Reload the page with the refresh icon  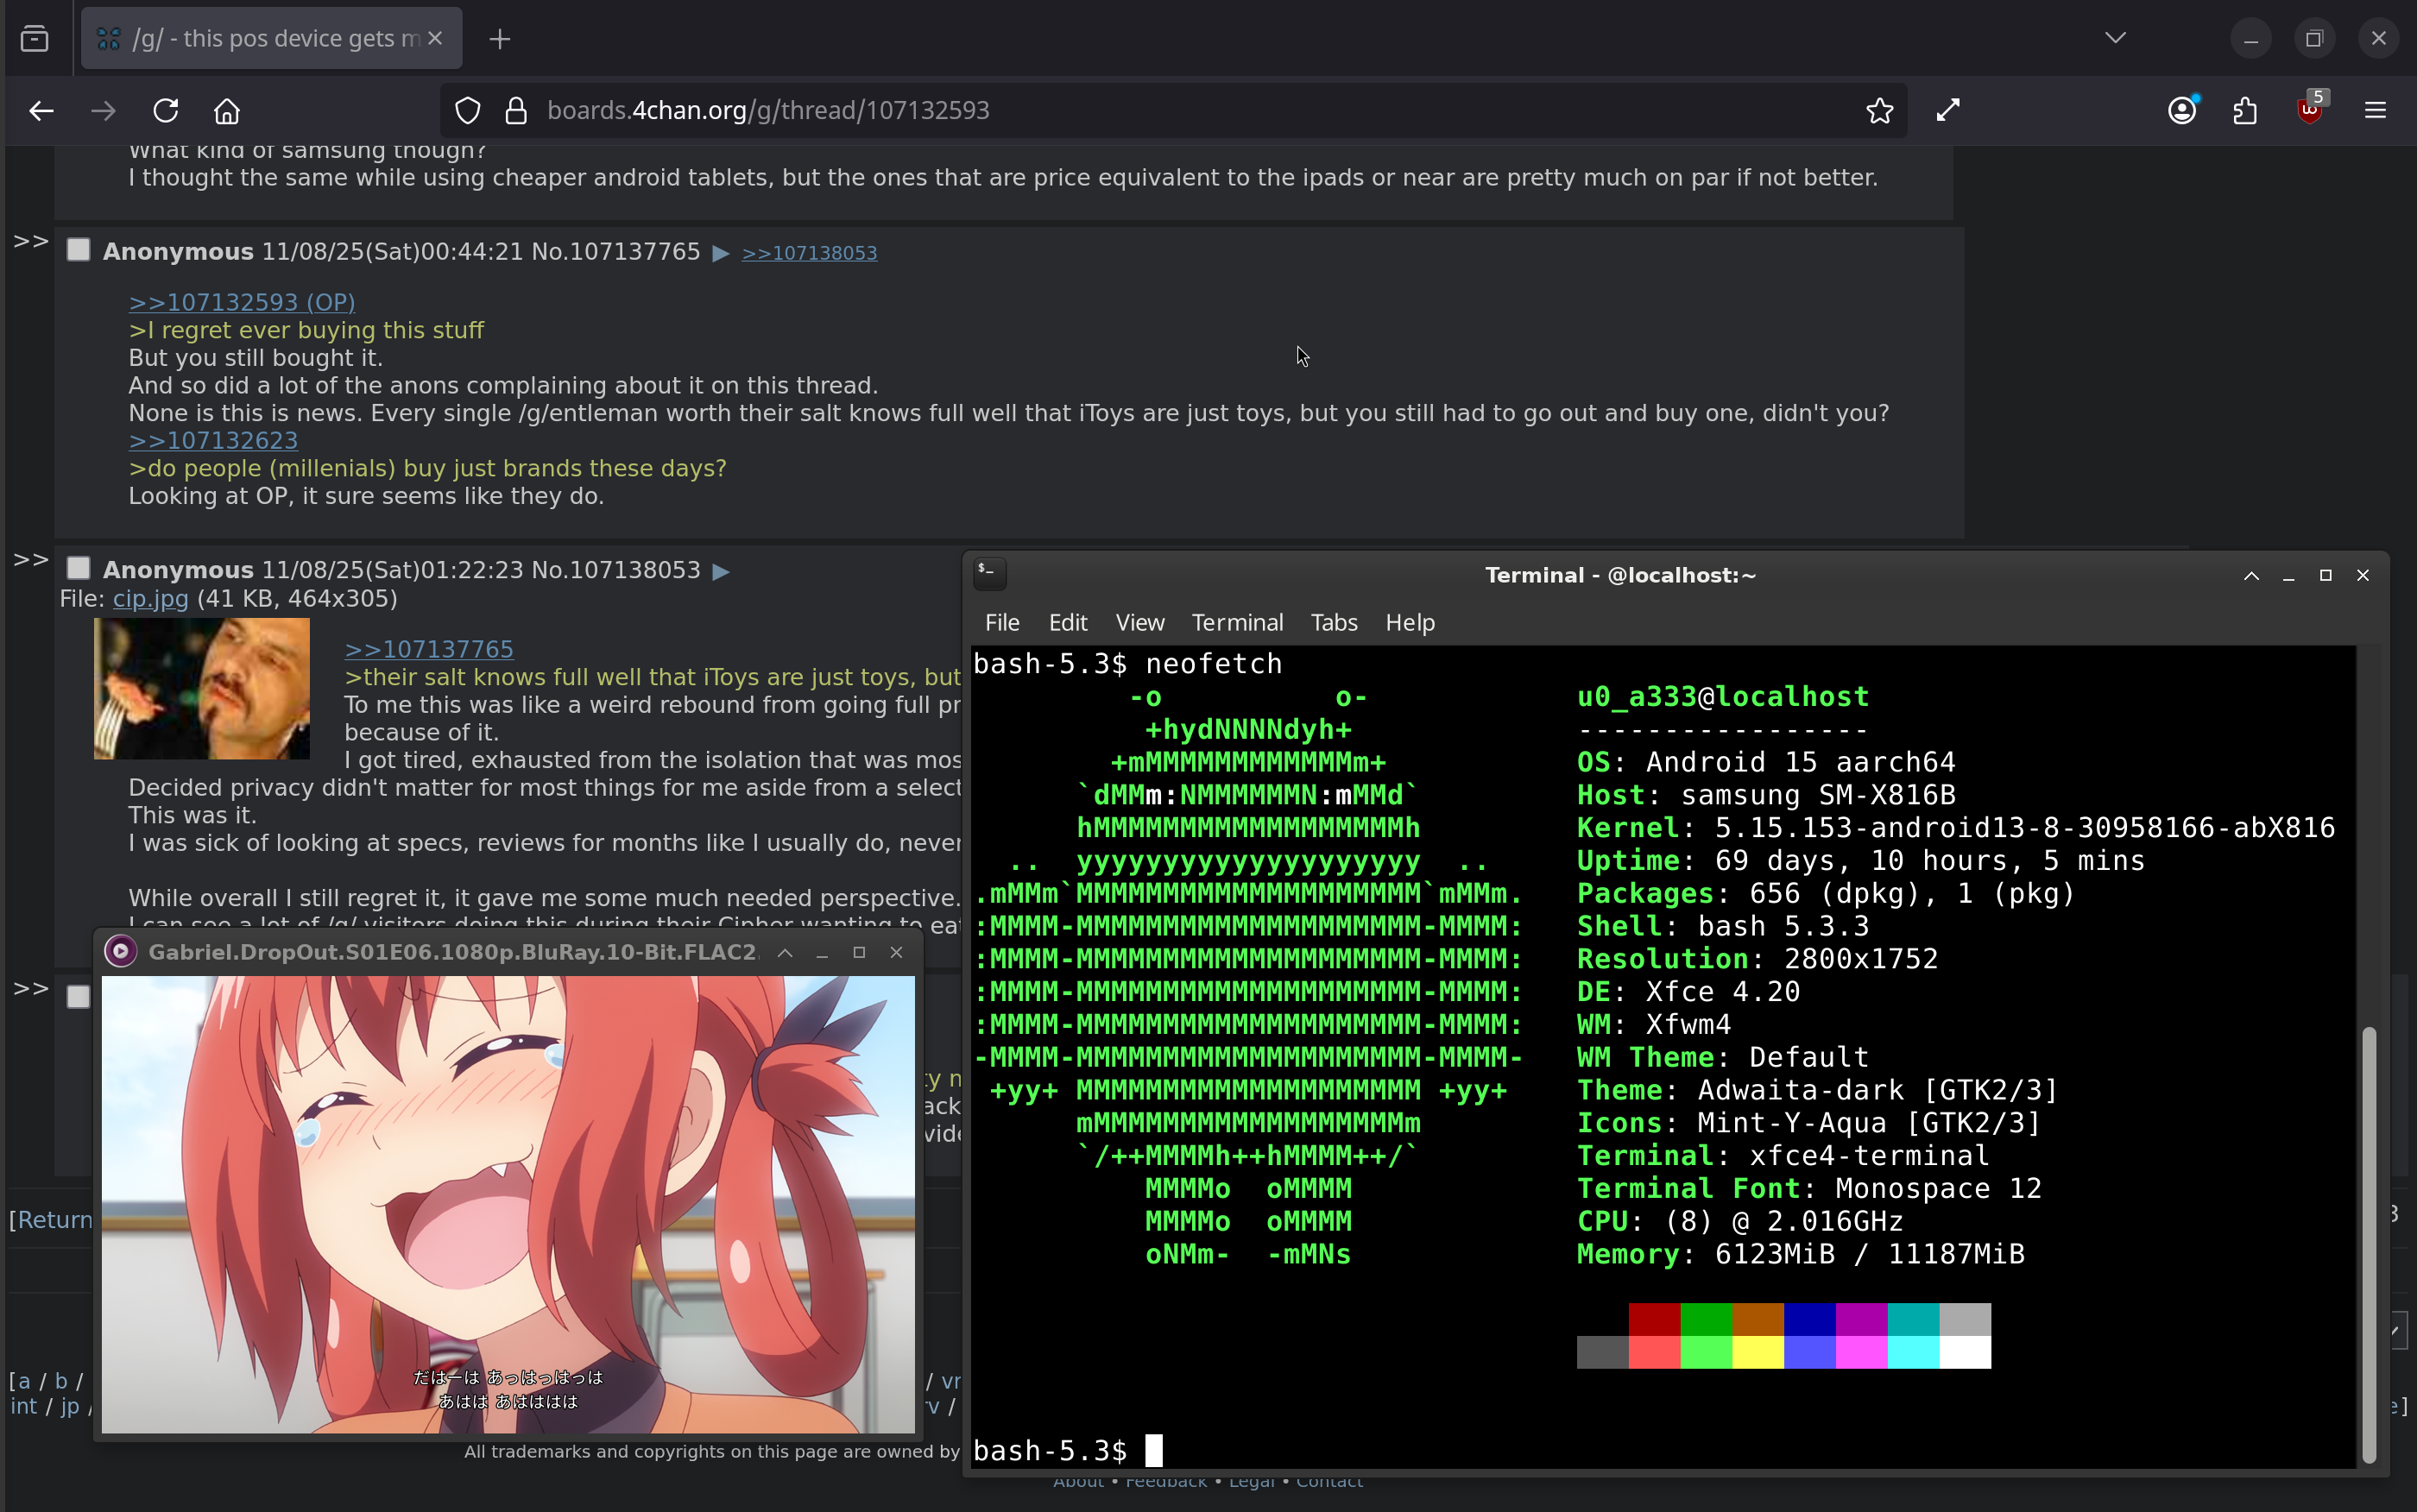click(166, 110)
